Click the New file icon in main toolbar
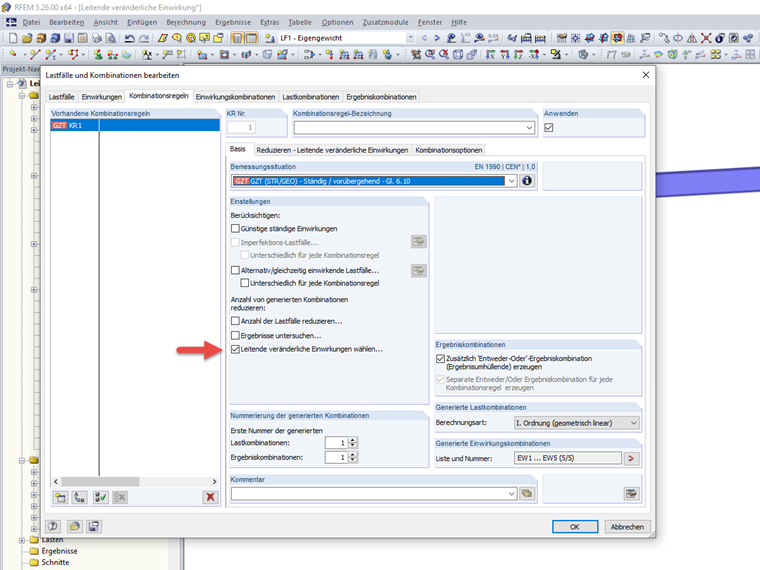760x570 pixels. 13,38
